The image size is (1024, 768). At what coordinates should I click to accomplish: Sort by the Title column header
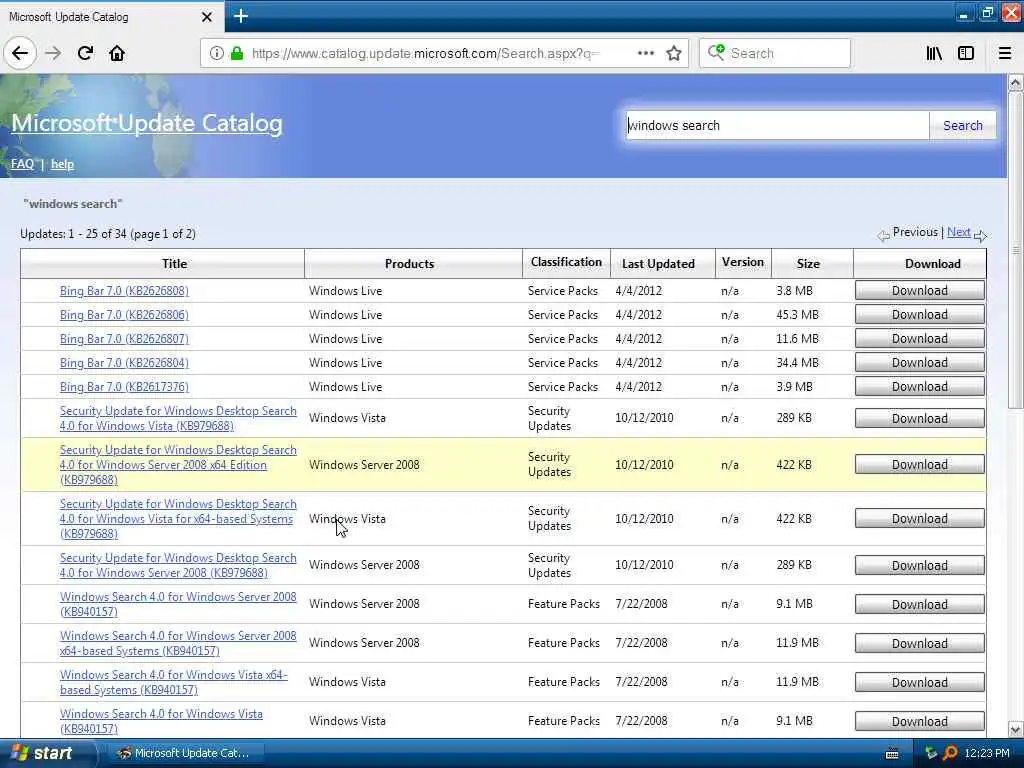(x=174, y=264)
